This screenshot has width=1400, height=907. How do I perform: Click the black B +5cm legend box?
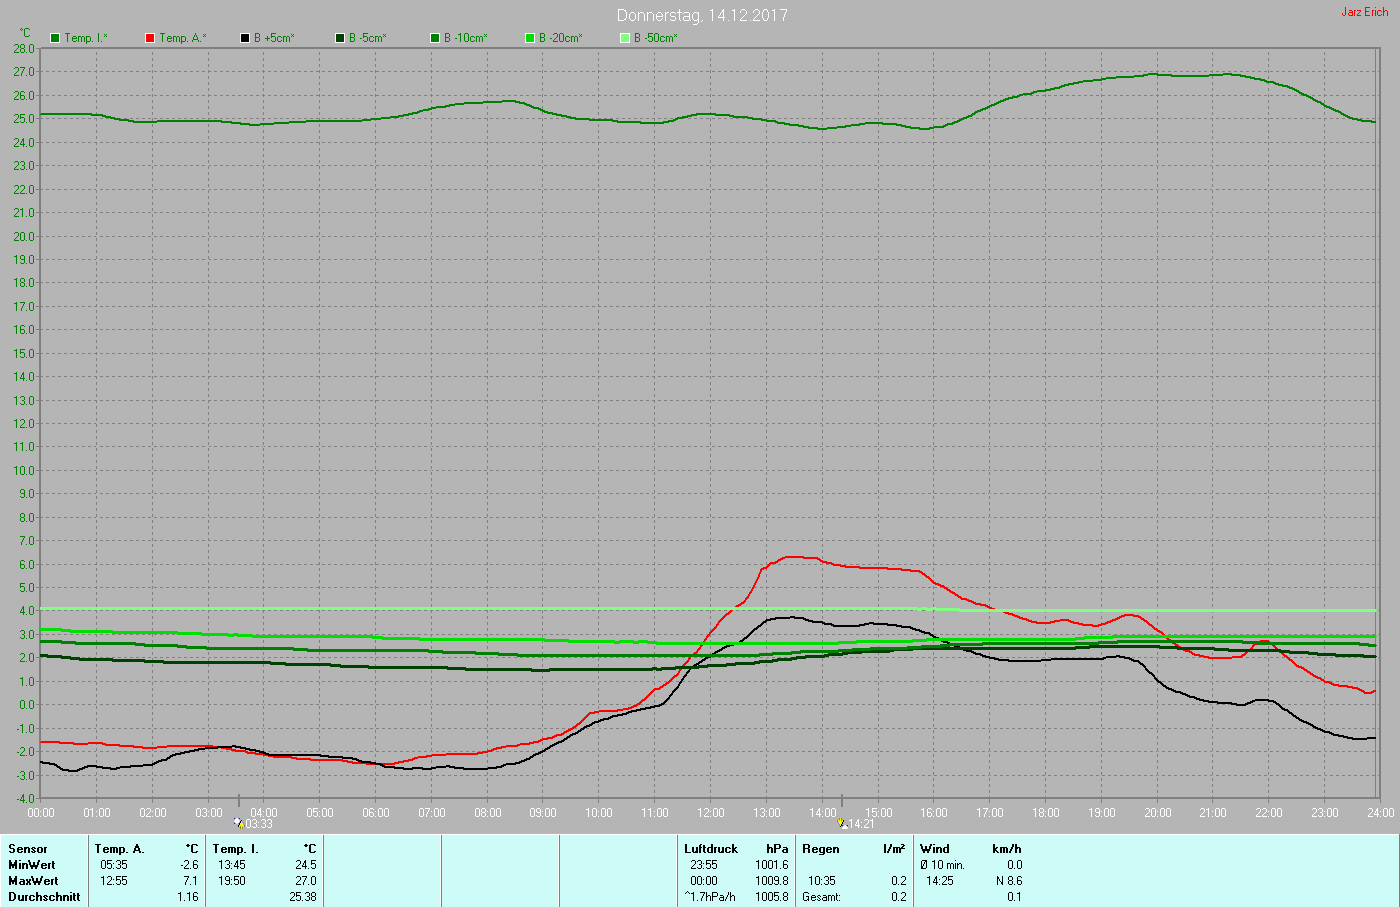pyautogui.click(x=245, y=38)
